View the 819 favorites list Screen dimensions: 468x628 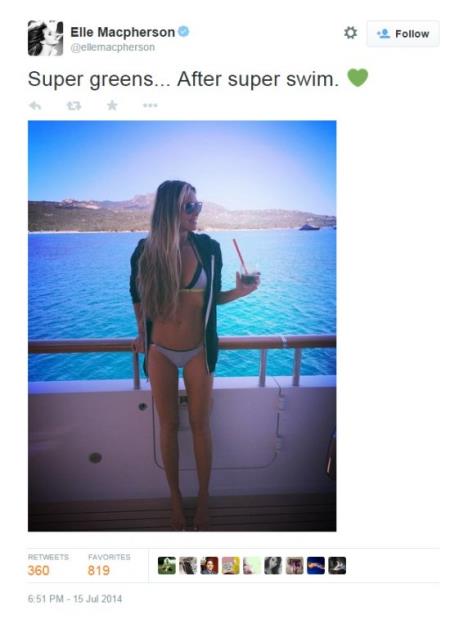109,565
